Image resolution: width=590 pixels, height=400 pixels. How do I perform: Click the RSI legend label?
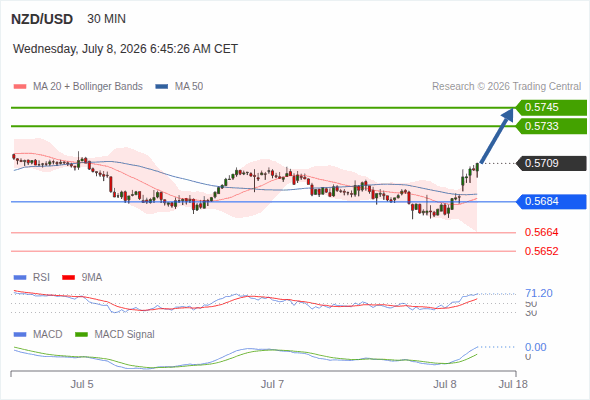click(x=41, y=278)
